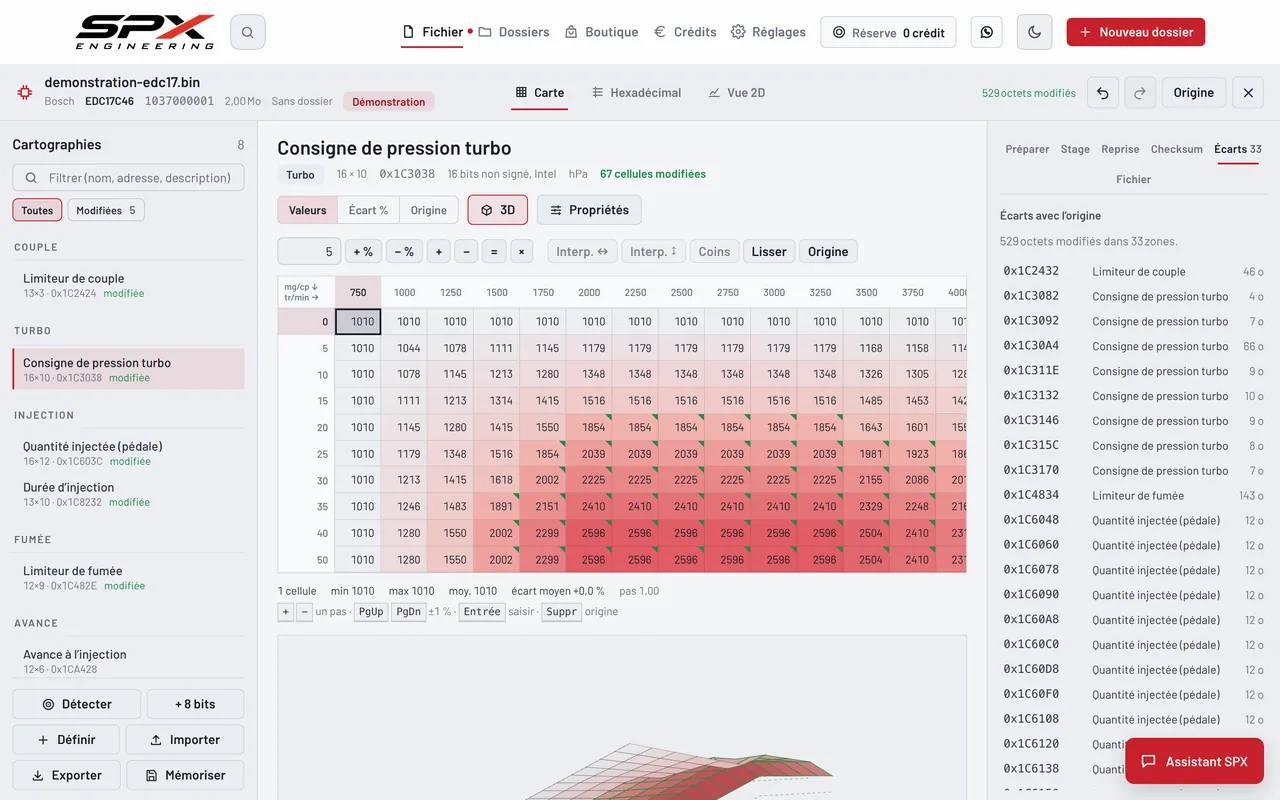Open the Vue 2D tab
This screenshot has width=1280, height=800.
(736, 93)
